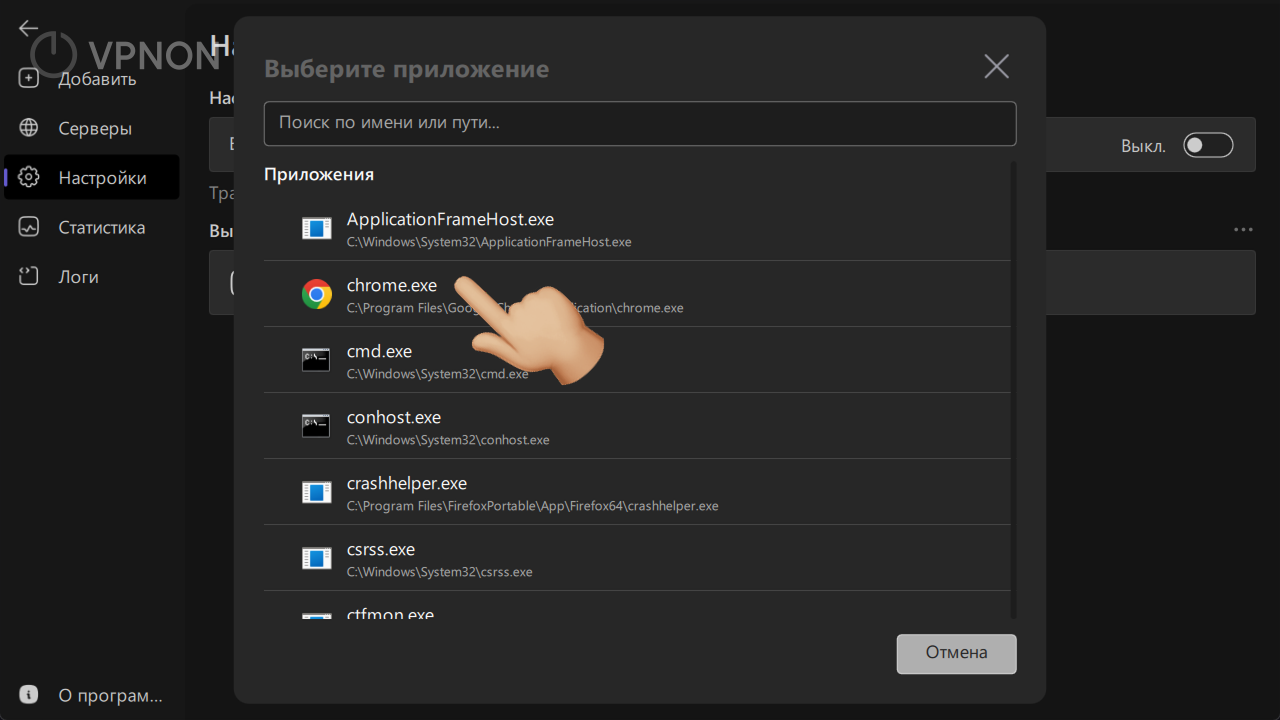Click the О программе info icon
The image size is (1280, 720).
click(x=27, y=693)
